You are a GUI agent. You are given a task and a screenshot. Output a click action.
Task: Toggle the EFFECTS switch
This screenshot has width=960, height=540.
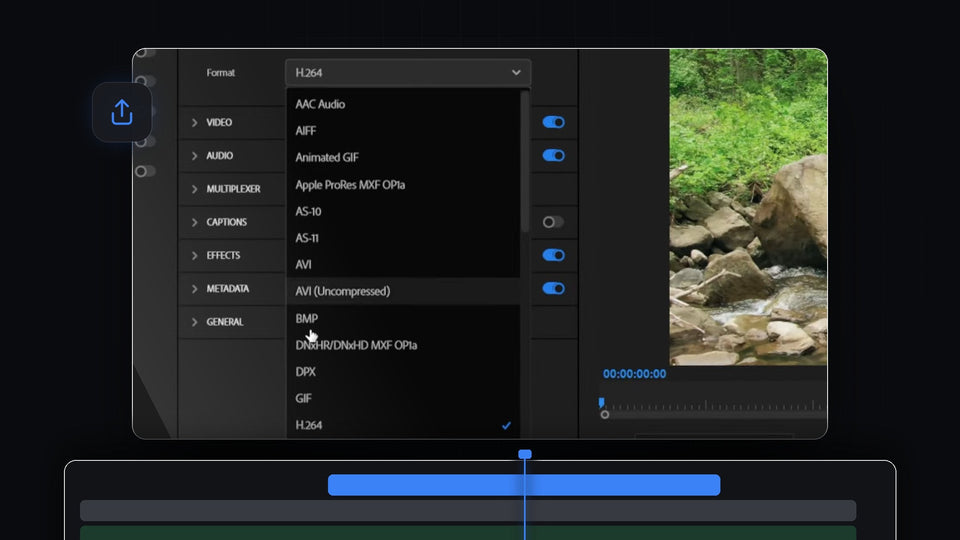(553, 255)
